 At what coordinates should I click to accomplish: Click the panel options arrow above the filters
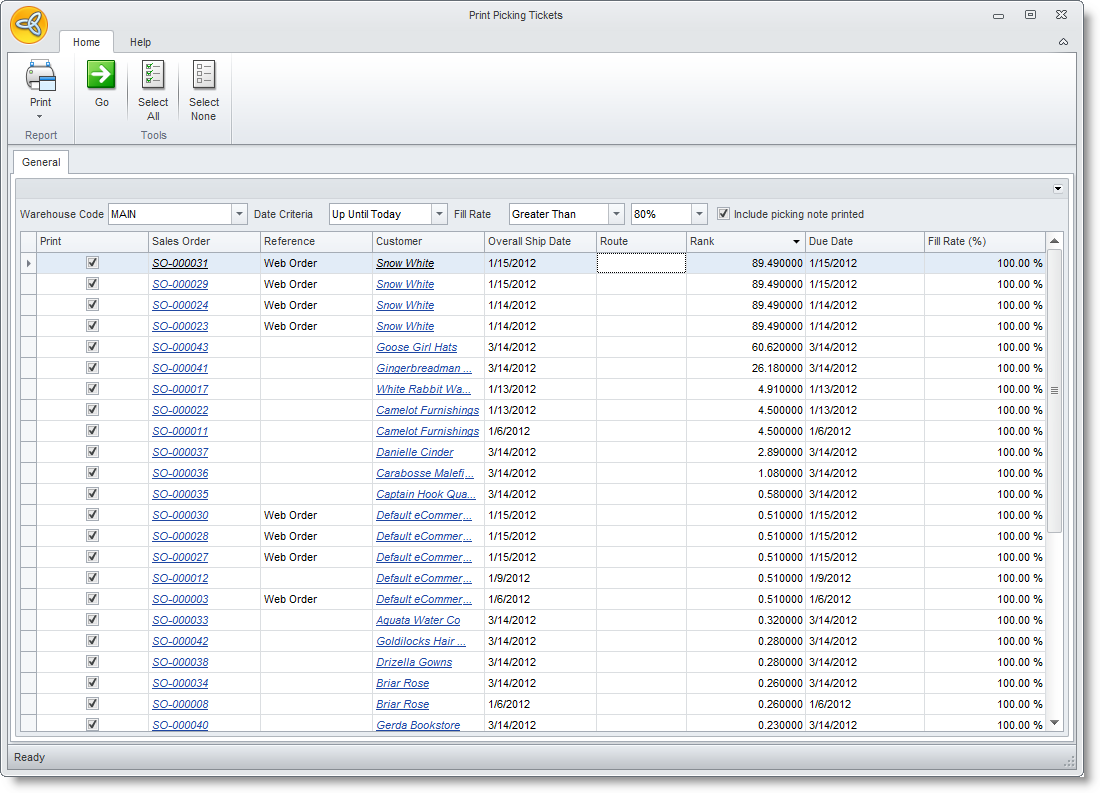tap(1058, 188)
